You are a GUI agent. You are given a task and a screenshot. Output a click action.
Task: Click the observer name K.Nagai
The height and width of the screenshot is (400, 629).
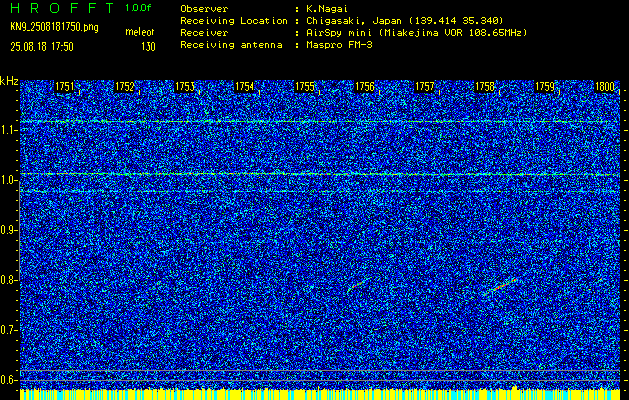[327, 8]
